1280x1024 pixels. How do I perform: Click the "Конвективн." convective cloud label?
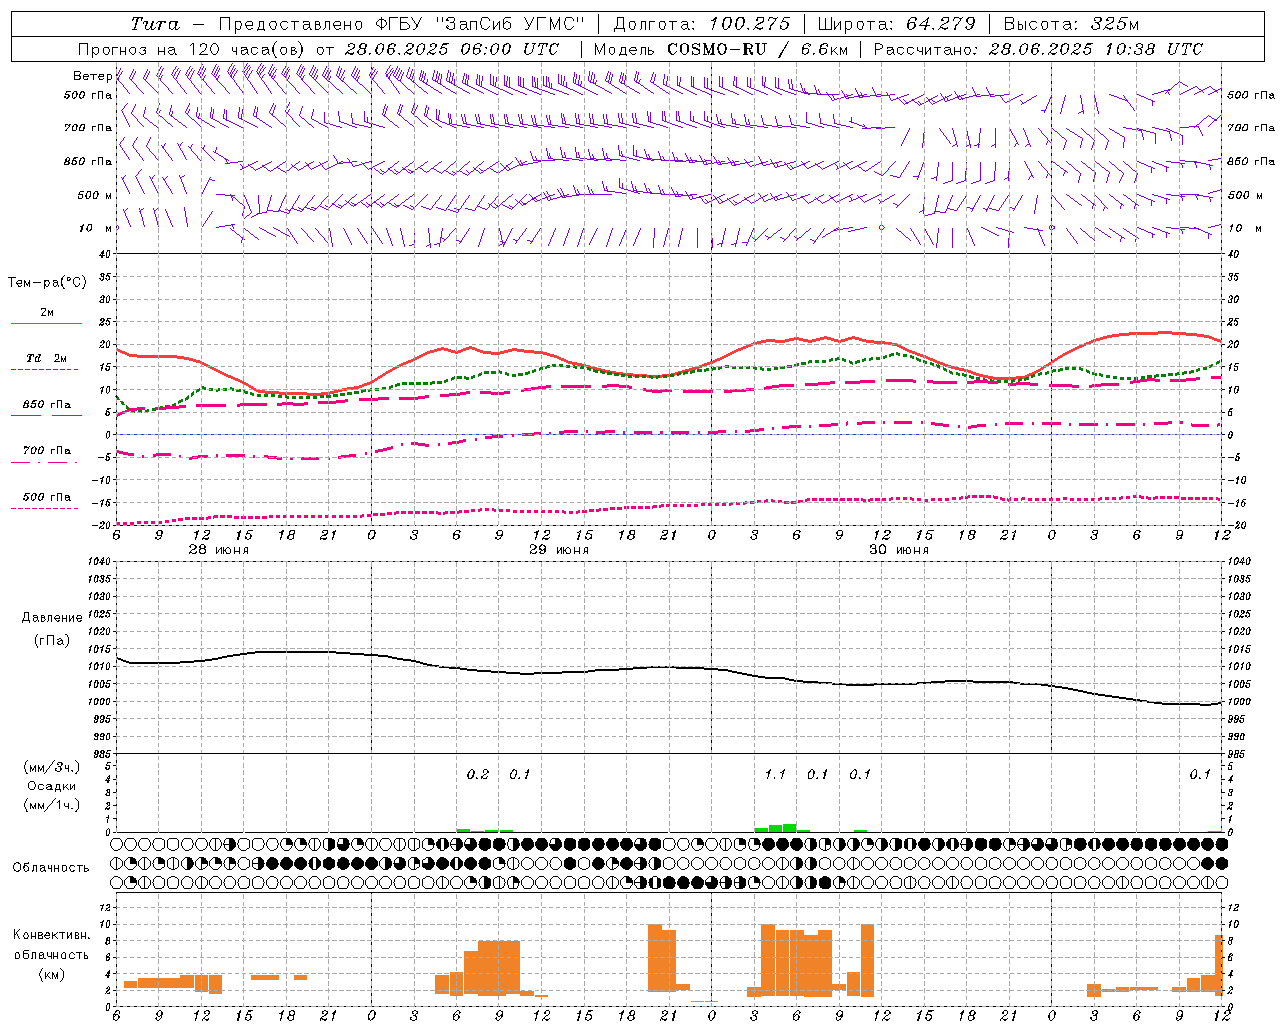[x=52, y=934]
